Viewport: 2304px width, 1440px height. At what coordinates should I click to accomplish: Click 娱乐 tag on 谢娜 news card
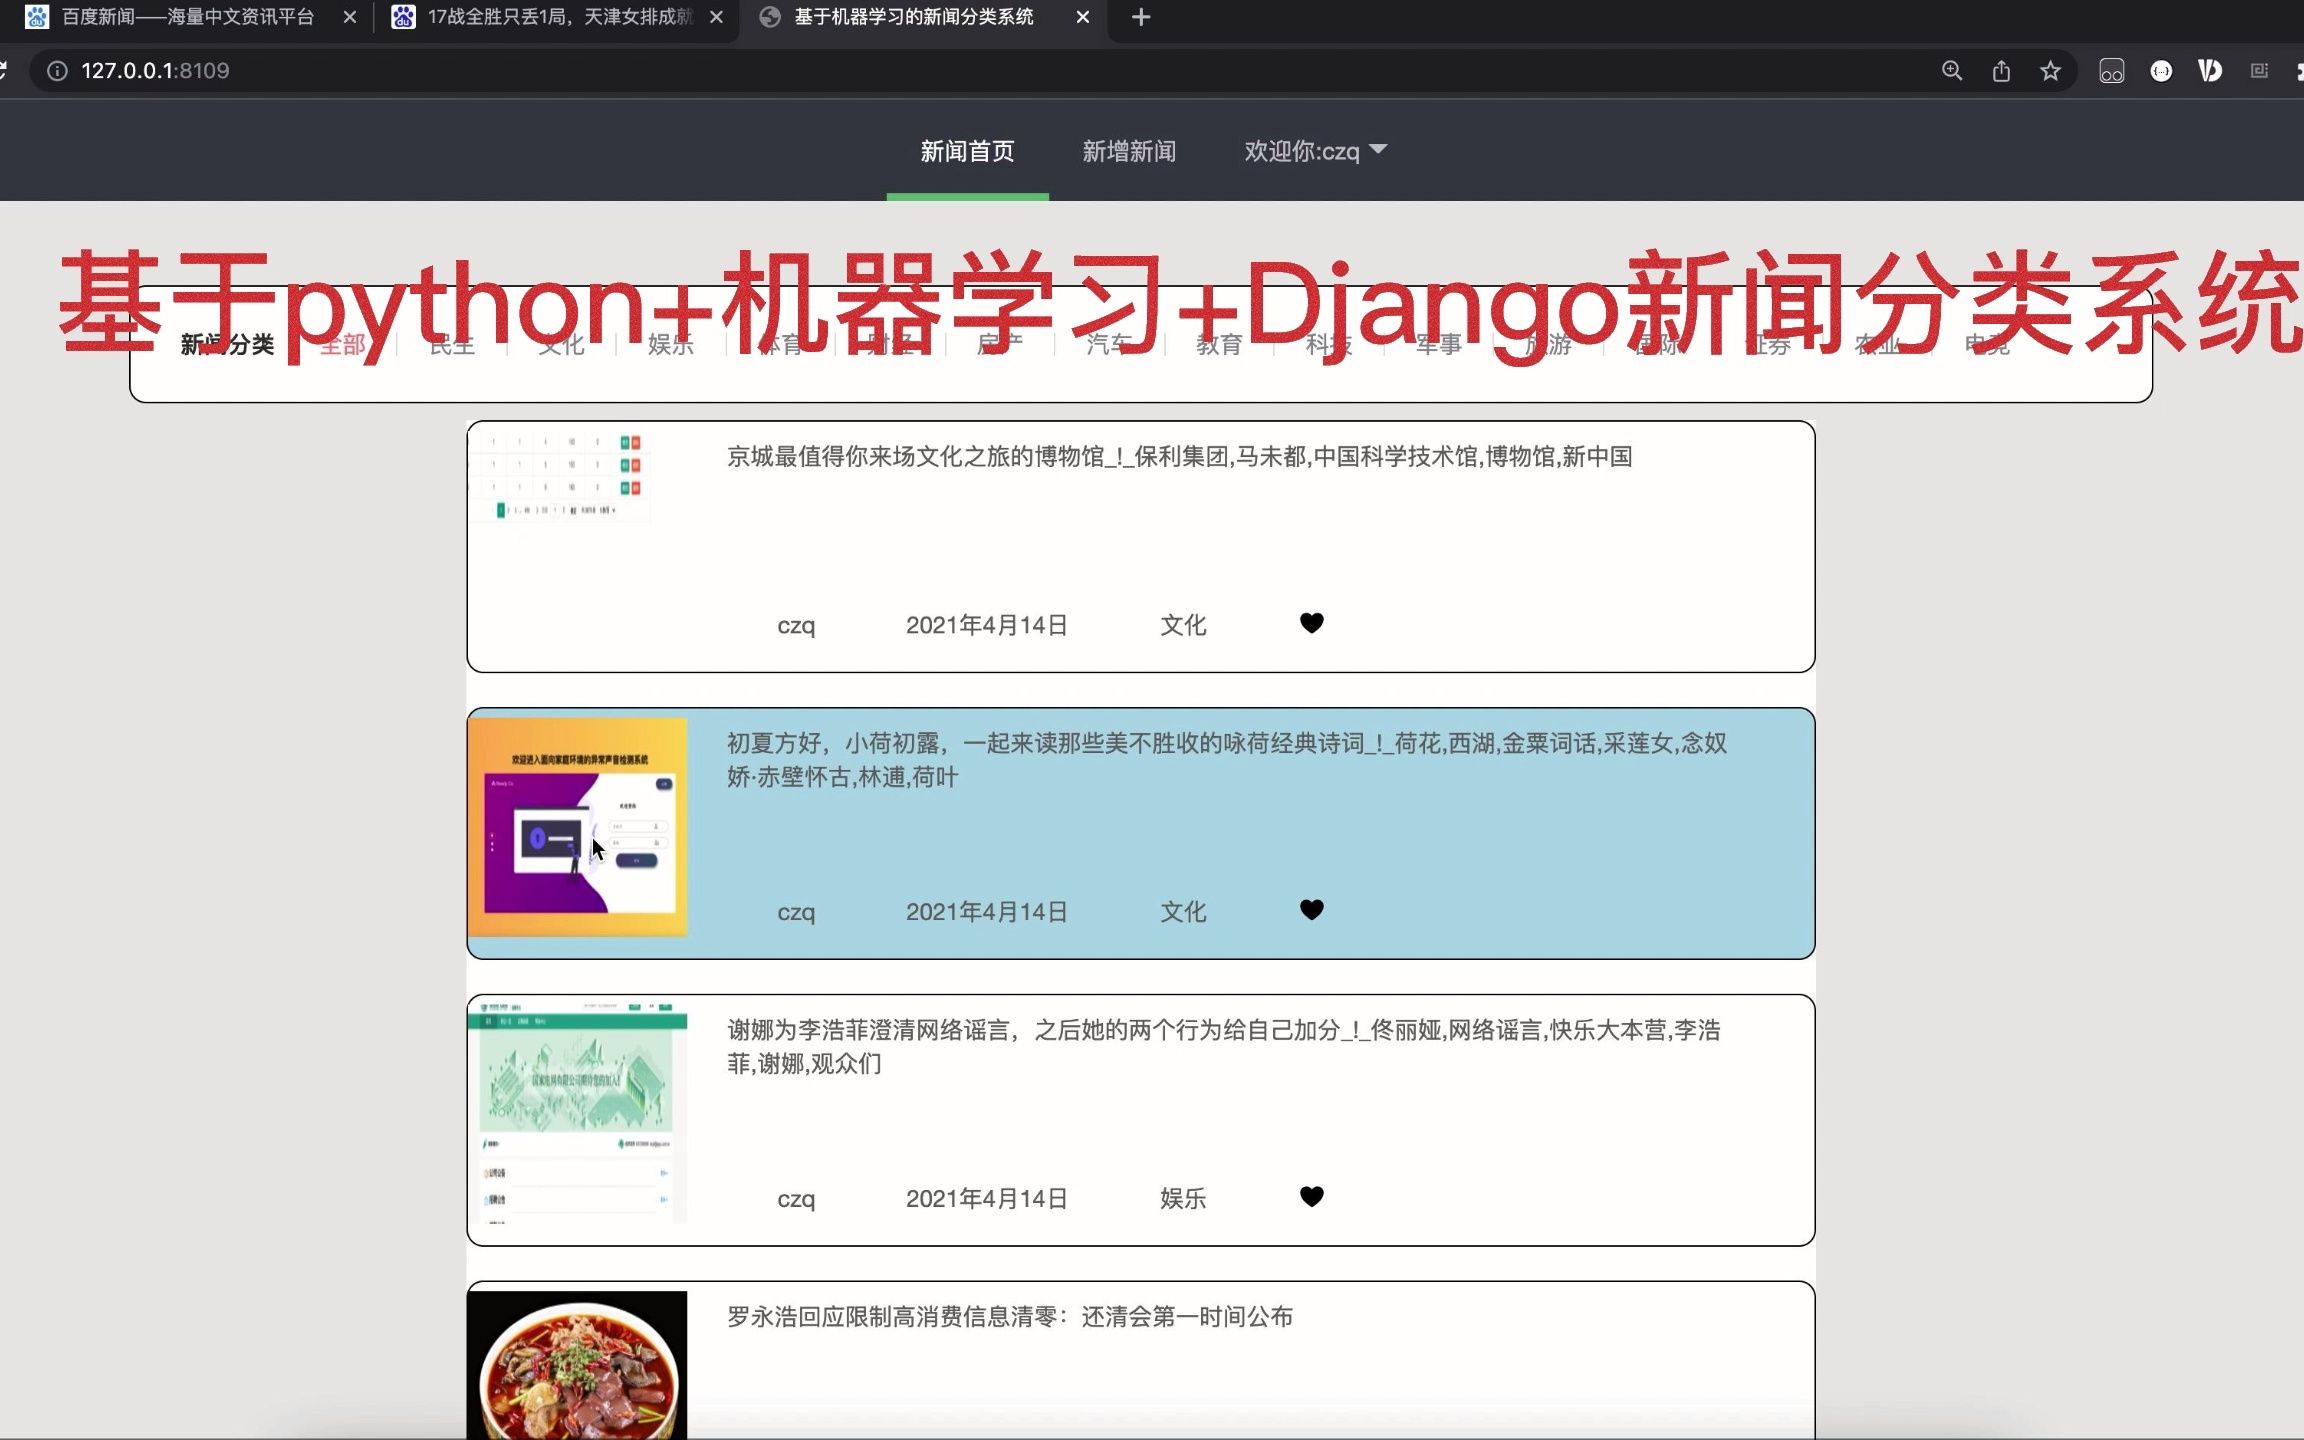[1183, 1199]
